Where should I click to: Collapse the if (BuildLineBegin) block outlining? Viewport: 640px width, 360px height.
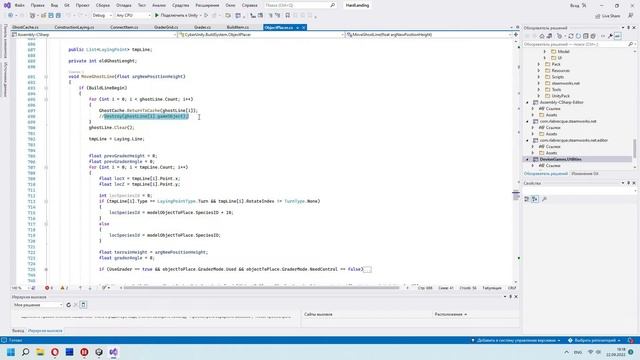pyautogui.click(x=46, y=88)
